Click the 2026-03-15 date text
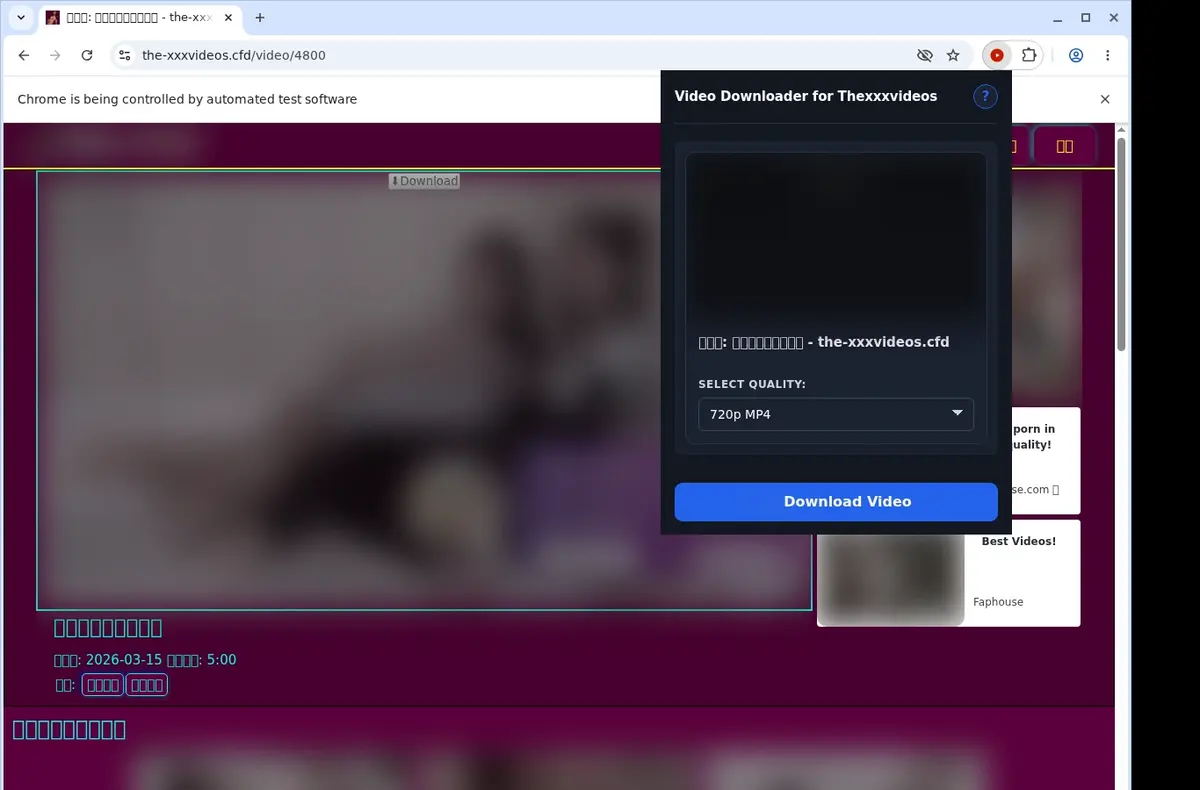The image size is (1200, 790). pos(124,660)
